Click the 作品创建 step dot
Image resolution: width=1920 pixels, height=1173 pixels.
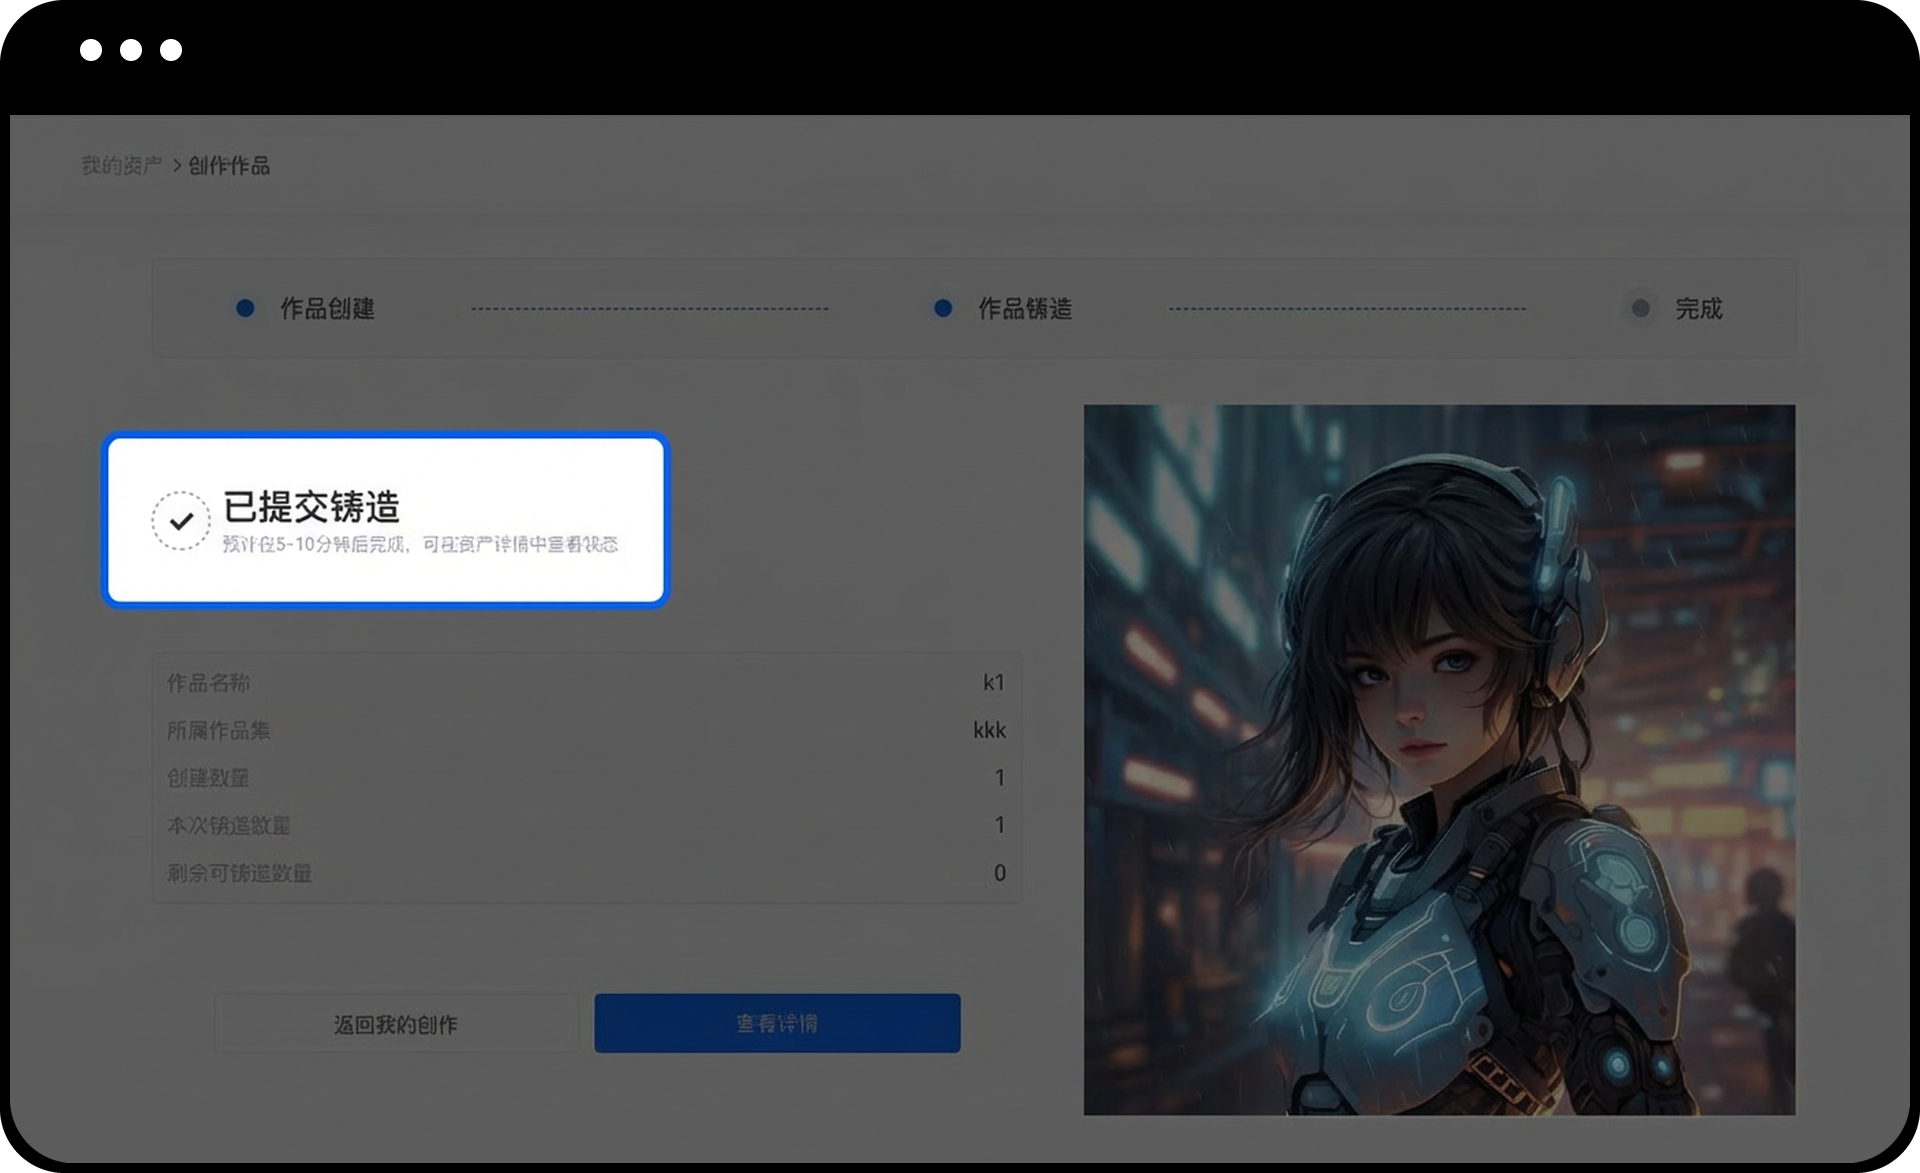coord(245,308)
